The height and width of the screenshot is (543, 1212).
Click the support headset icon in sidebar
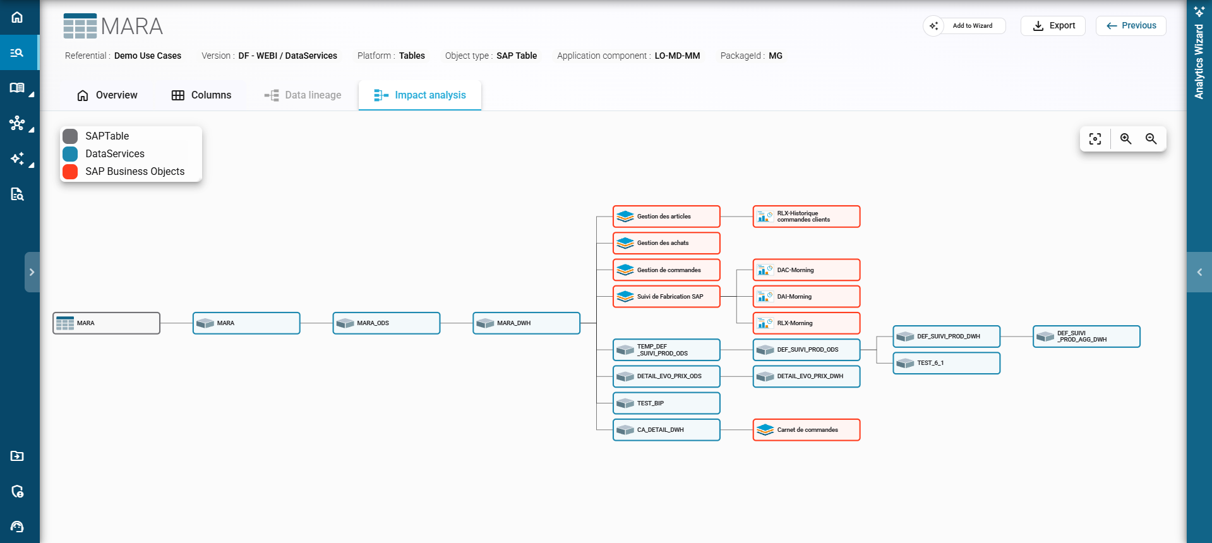tap(17, 526)
